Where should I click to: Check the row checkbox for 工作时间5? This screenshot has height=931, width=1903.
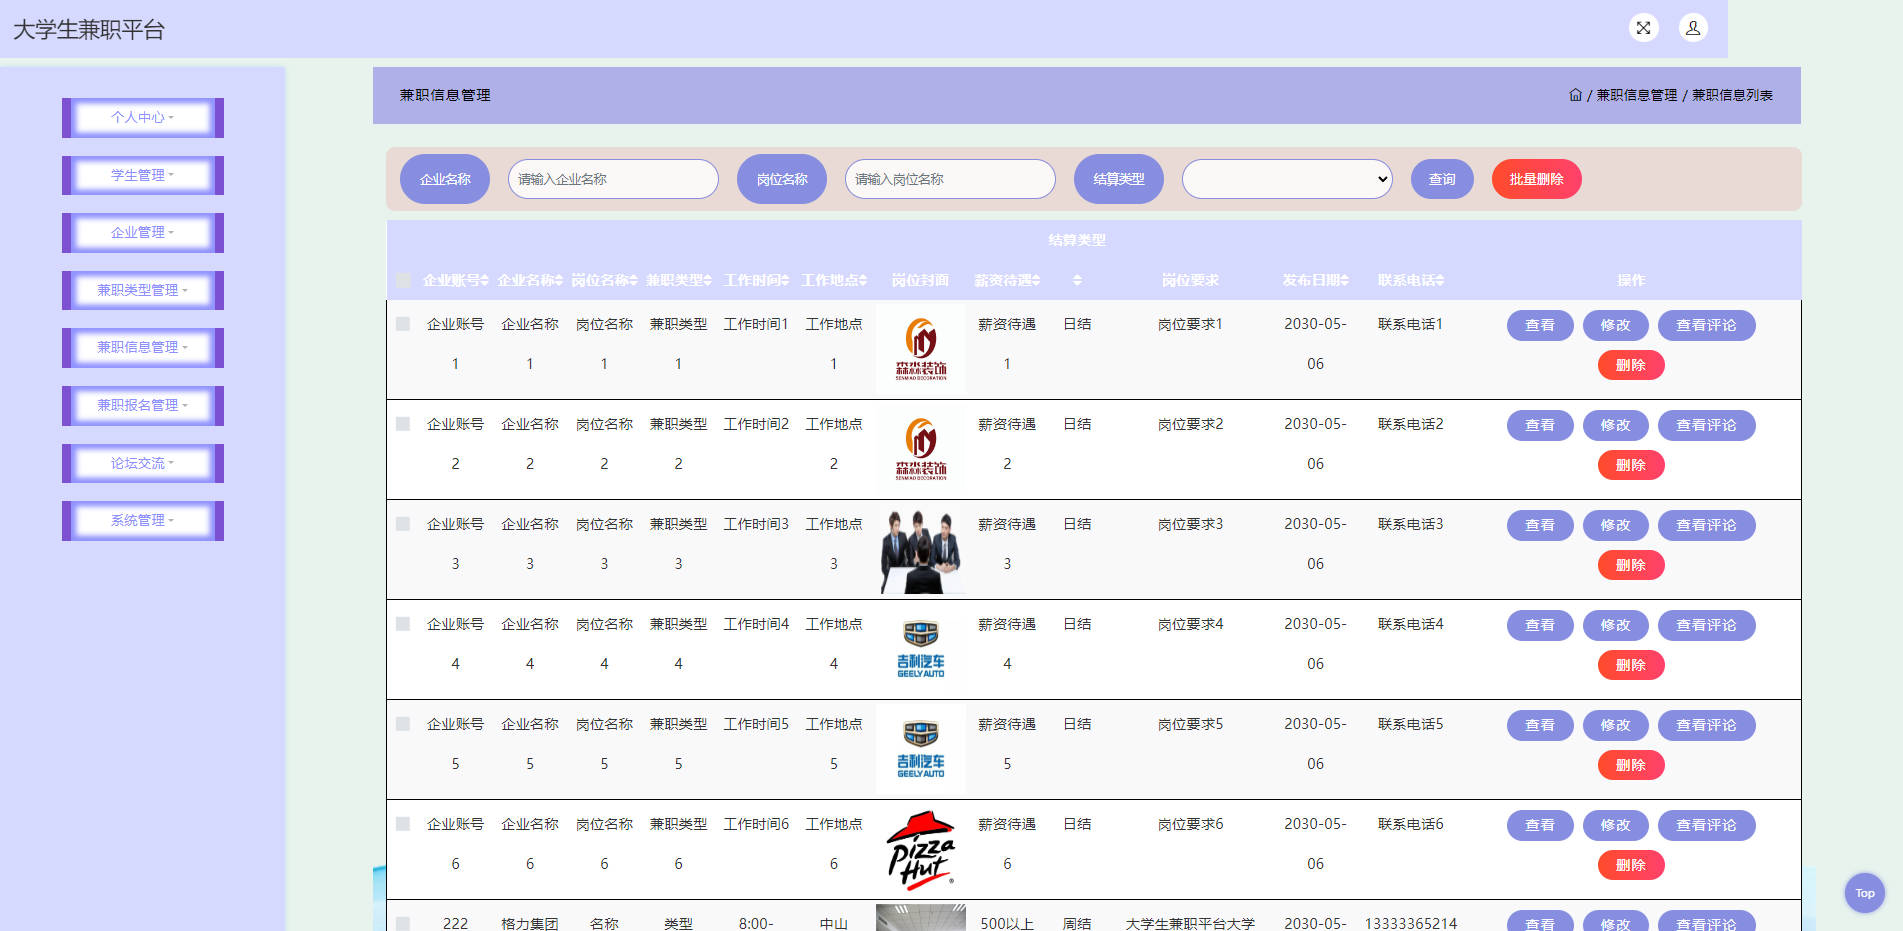[x=403, y=724]
